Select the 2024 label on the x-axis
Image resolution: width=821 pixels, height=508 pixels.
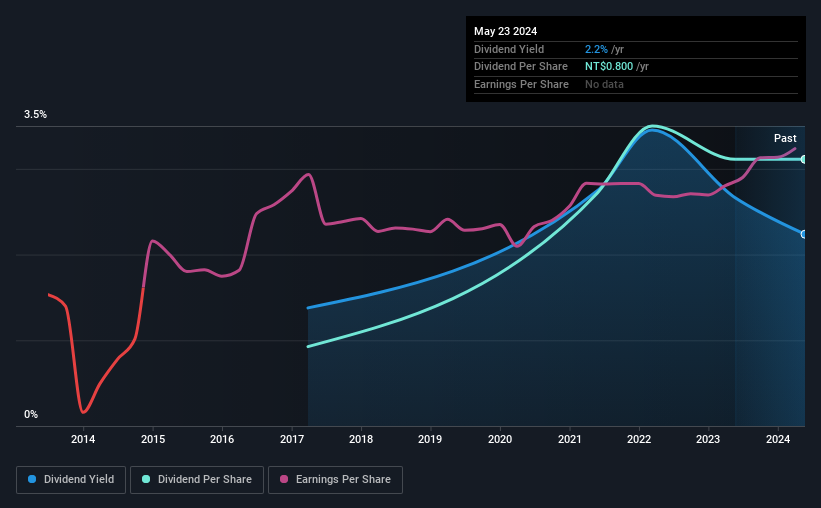point(778,439)
